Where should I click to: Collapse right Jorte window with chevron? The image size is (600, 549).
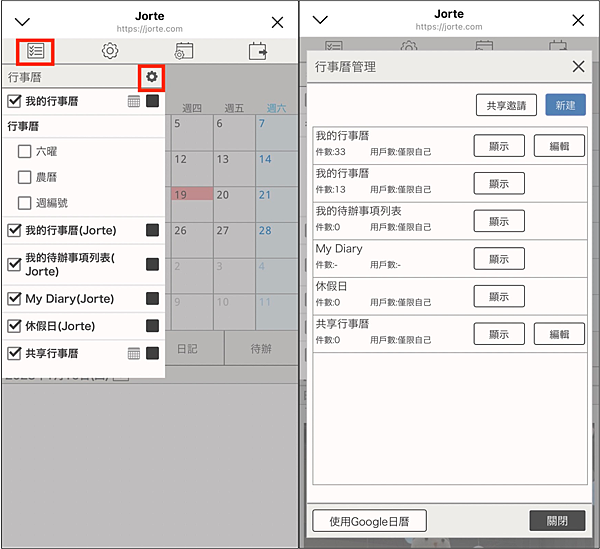[x=320, y=20]
